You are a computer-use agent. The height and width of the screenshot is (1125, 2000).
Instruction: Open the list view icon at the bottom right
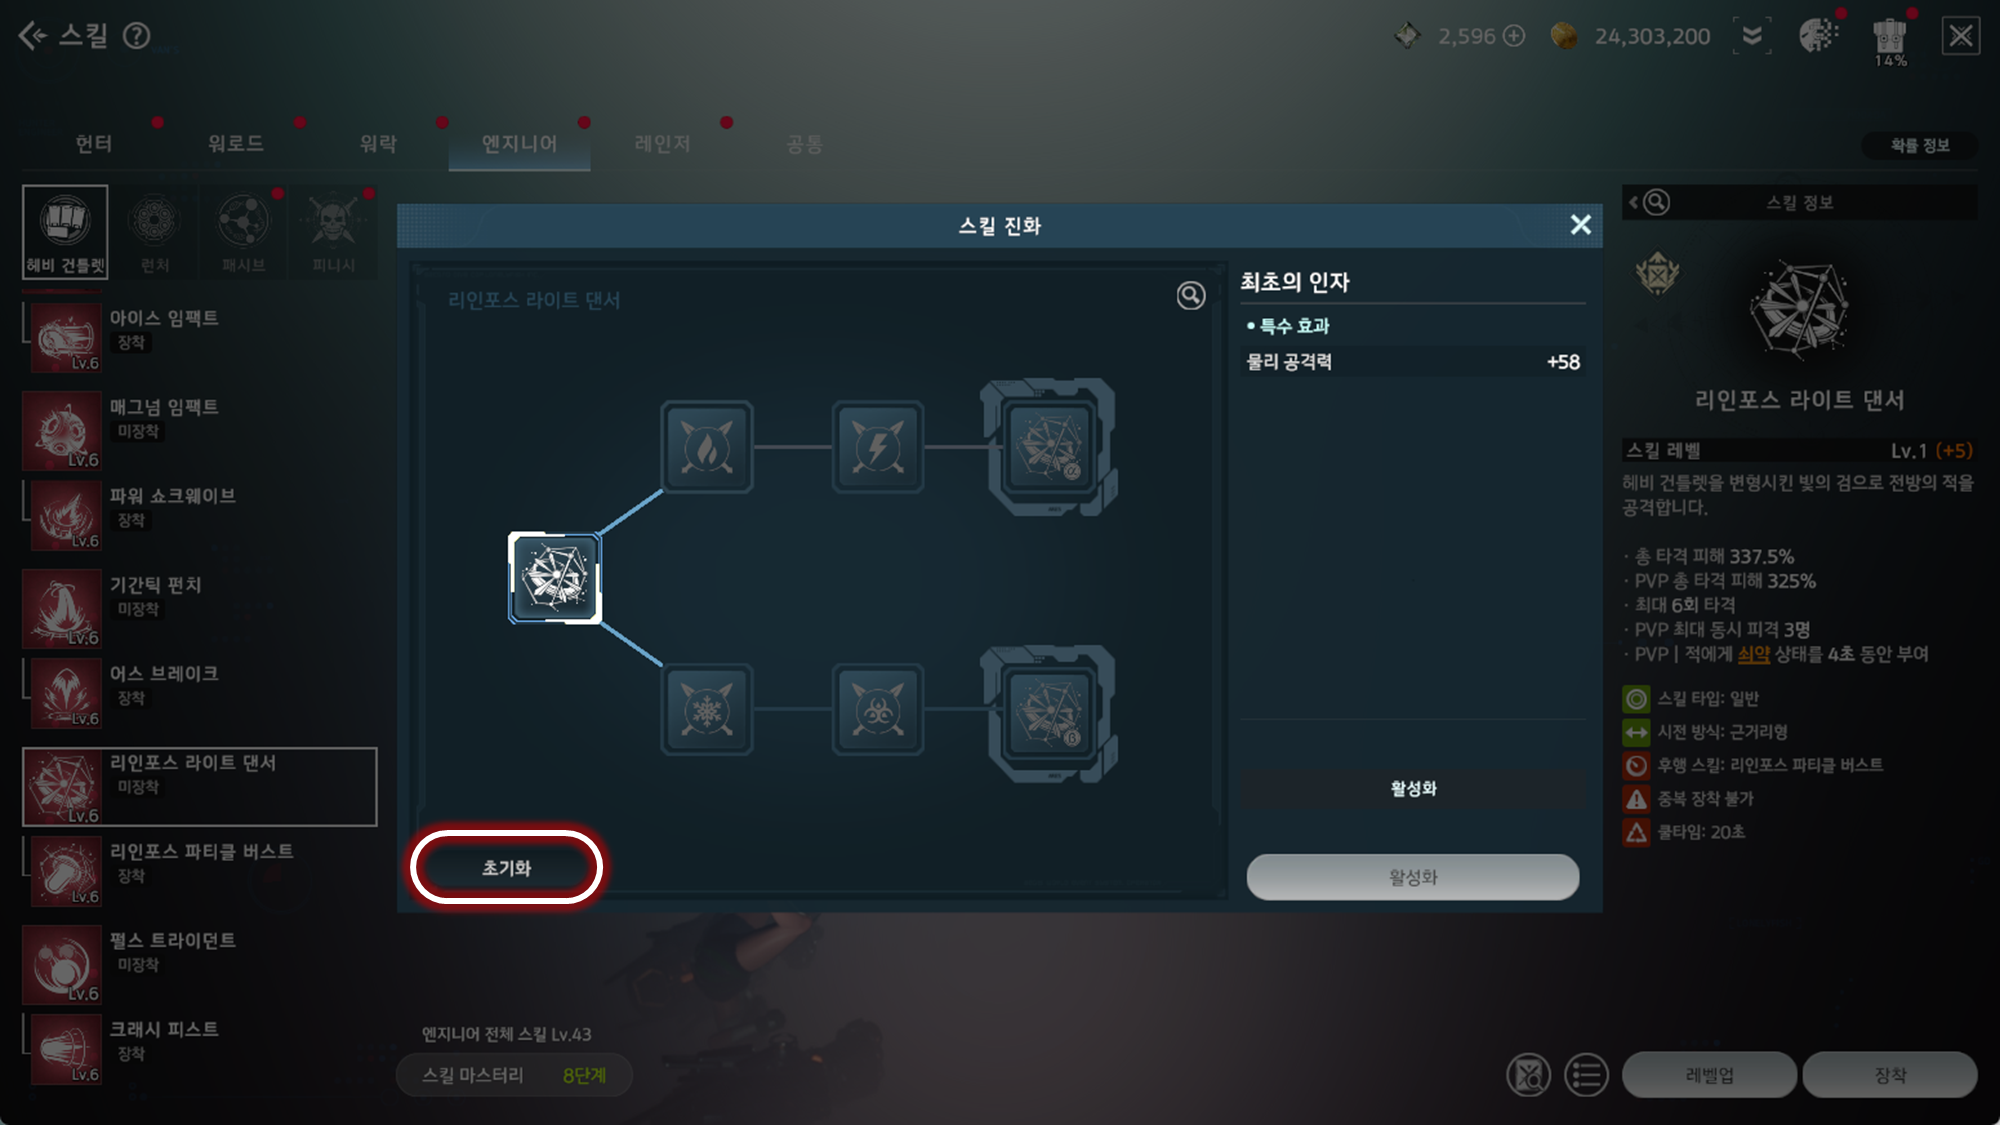click(x=1586, y=1075)
